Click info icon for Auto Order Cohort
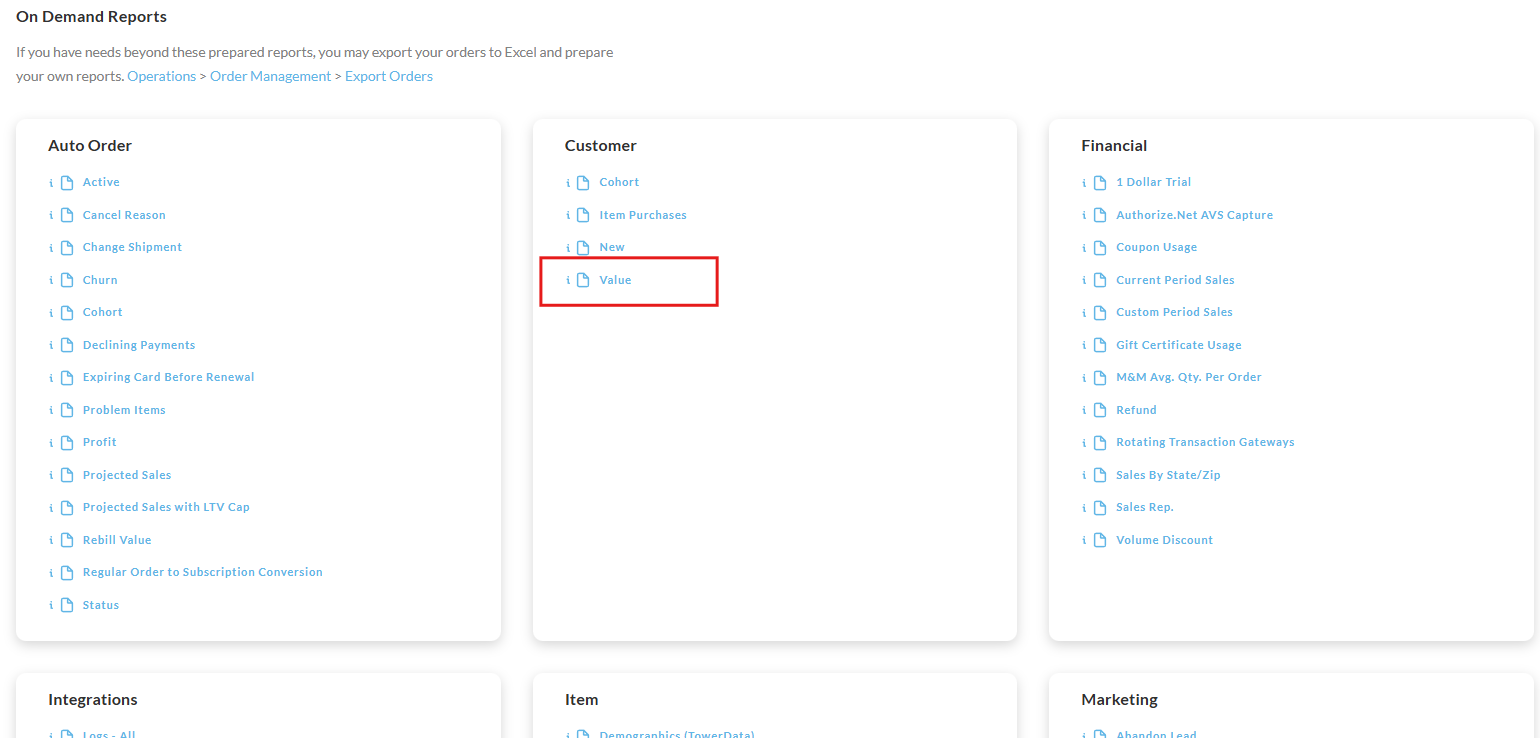 point(51,313)
